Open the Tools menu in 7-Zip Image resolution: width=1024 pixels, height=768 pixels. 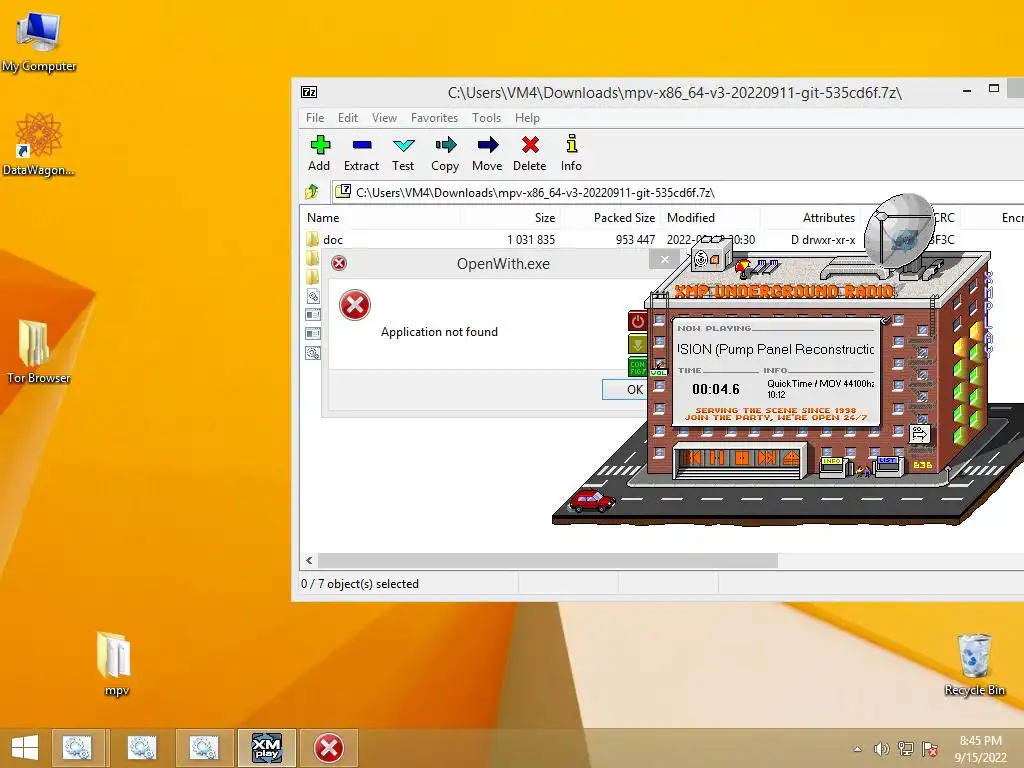(487, 118)
